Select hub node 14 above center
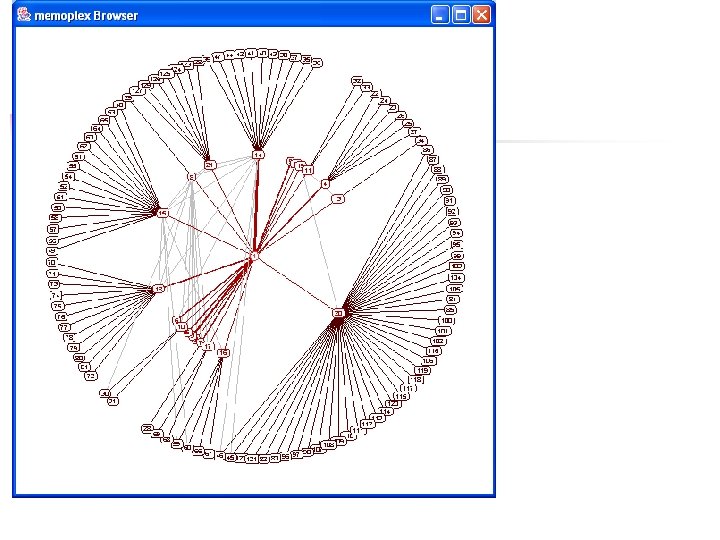Screen dimensions: 720x540 click(x=258, y=155)
